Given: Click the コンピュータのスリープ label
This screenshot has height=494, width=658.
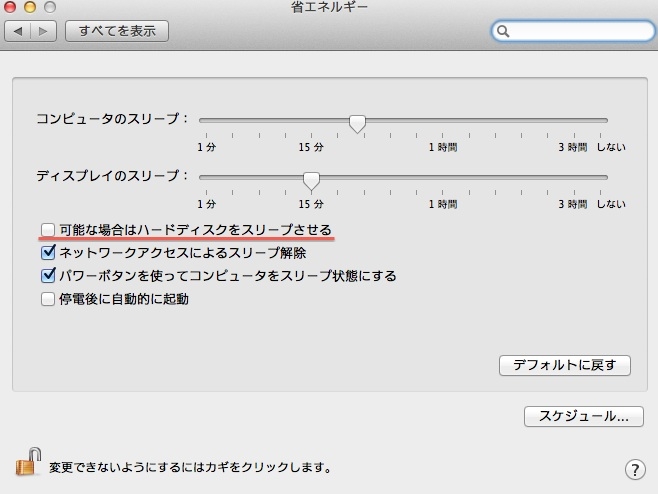Looking at the screenshot, I should coord(112,119).
